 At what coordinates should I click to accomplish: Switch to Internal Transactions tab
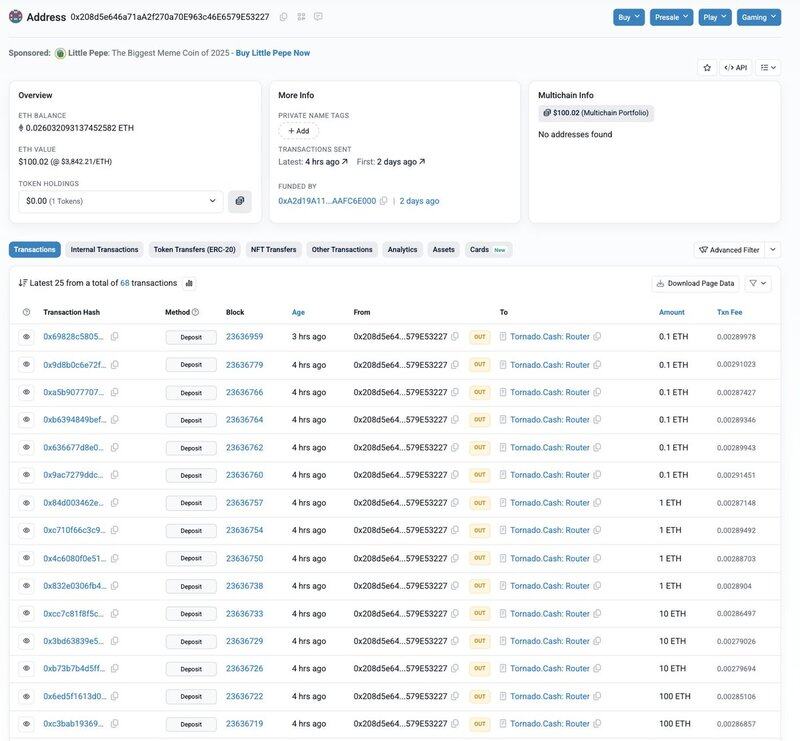coord(104,249)
